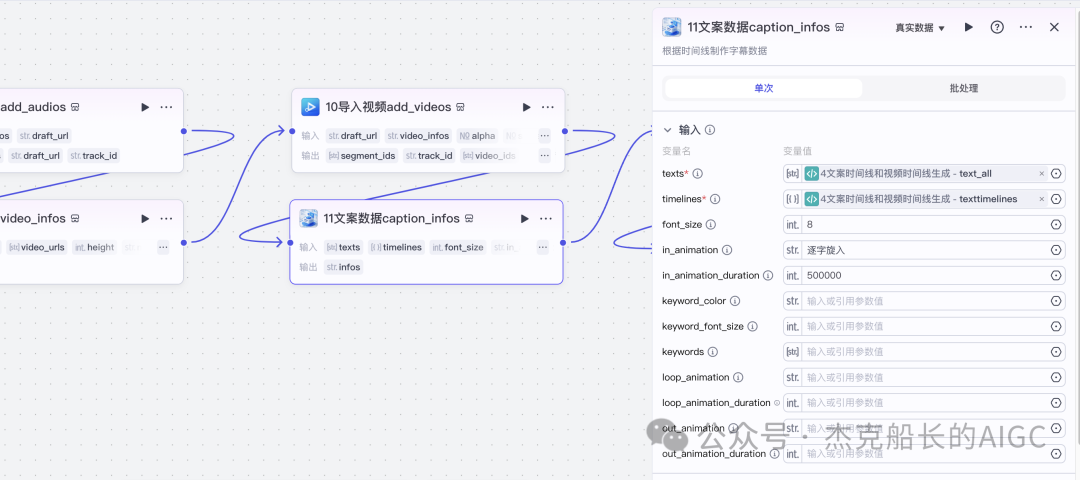Image resolution: width=1080 pixels, height=480 pixels.
Task: Collapse the 输入 section
Action: [x=667, y=129]
